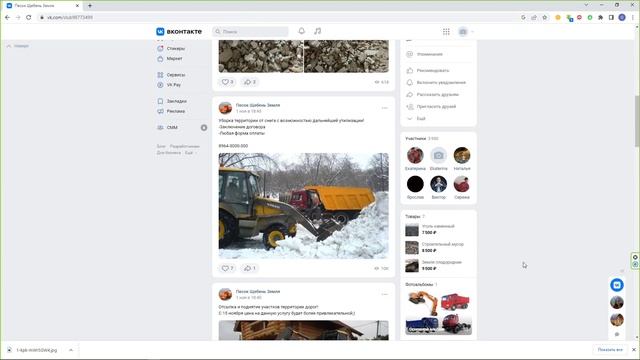This screenshot has height=360, width=640.
Task: Like the post with rubble photos
Action: (x=227, y=82)
